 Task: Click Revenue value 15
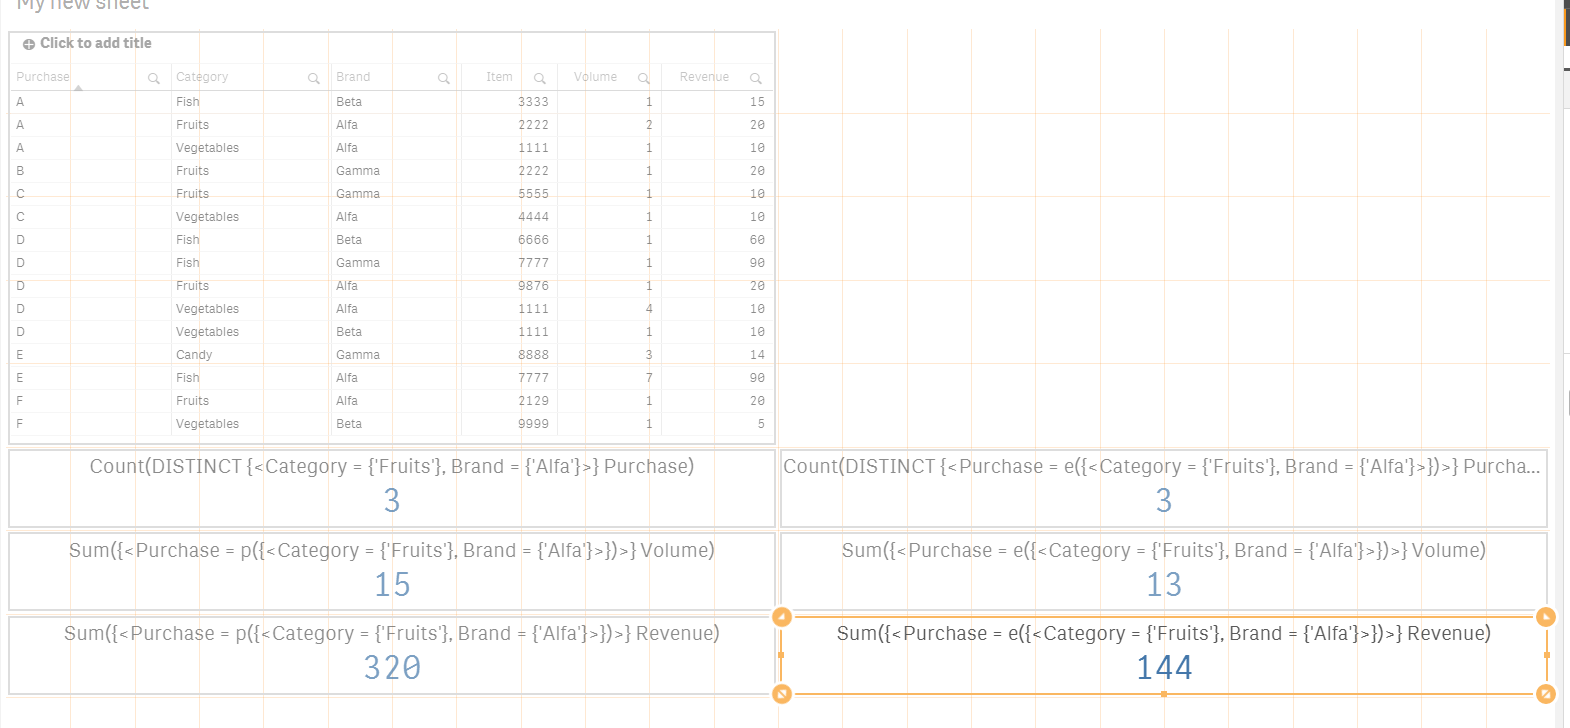point(757,102)
